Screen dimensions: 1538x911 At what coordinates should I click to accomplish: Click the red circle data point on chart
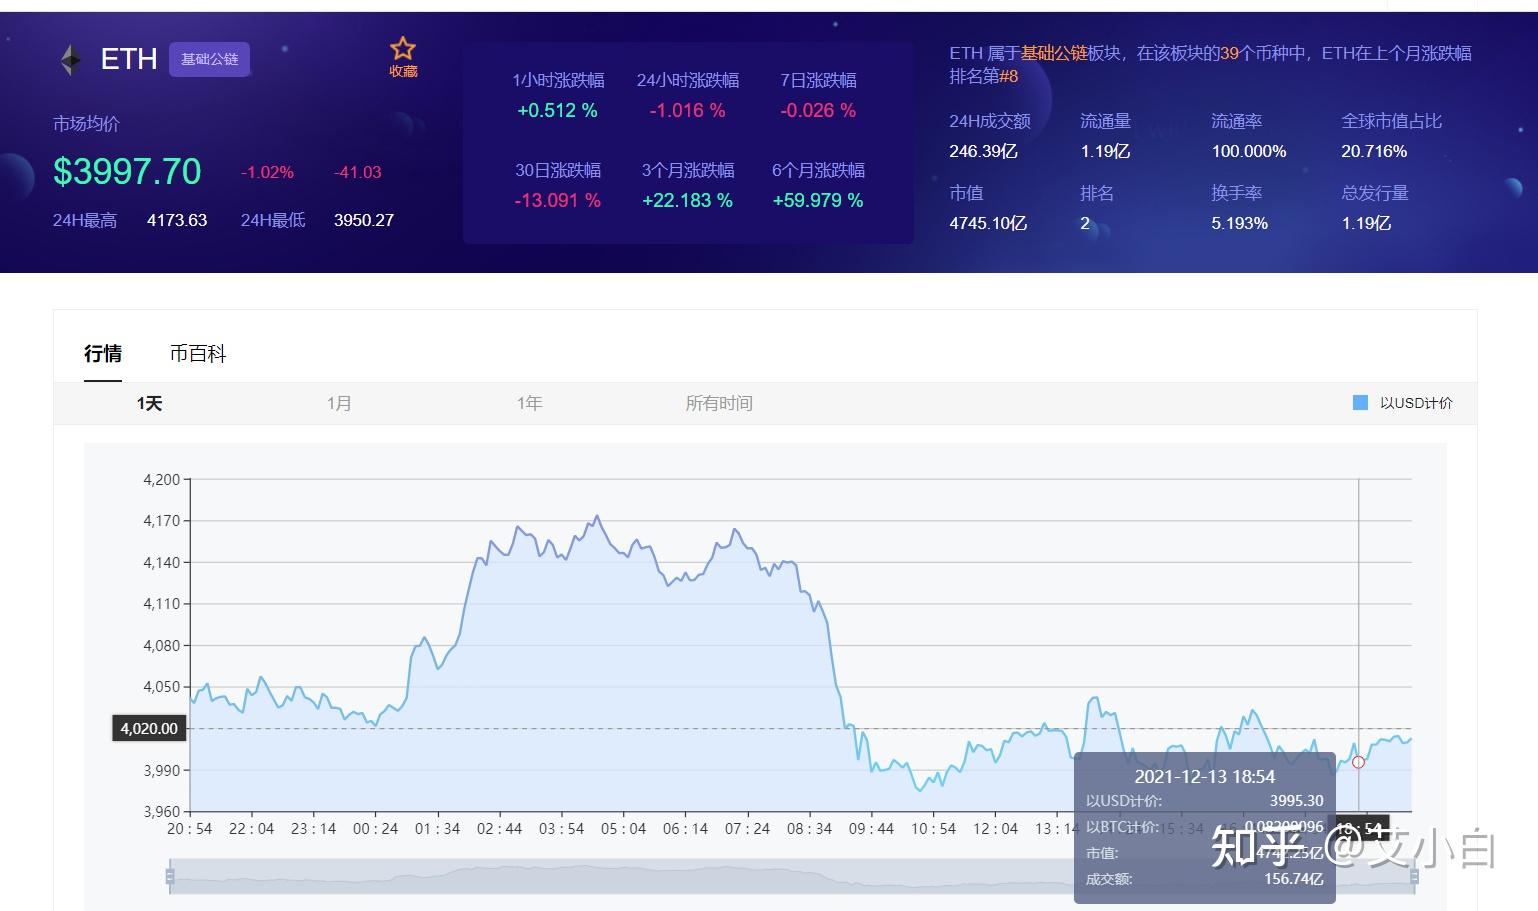tap(1358, 762)
